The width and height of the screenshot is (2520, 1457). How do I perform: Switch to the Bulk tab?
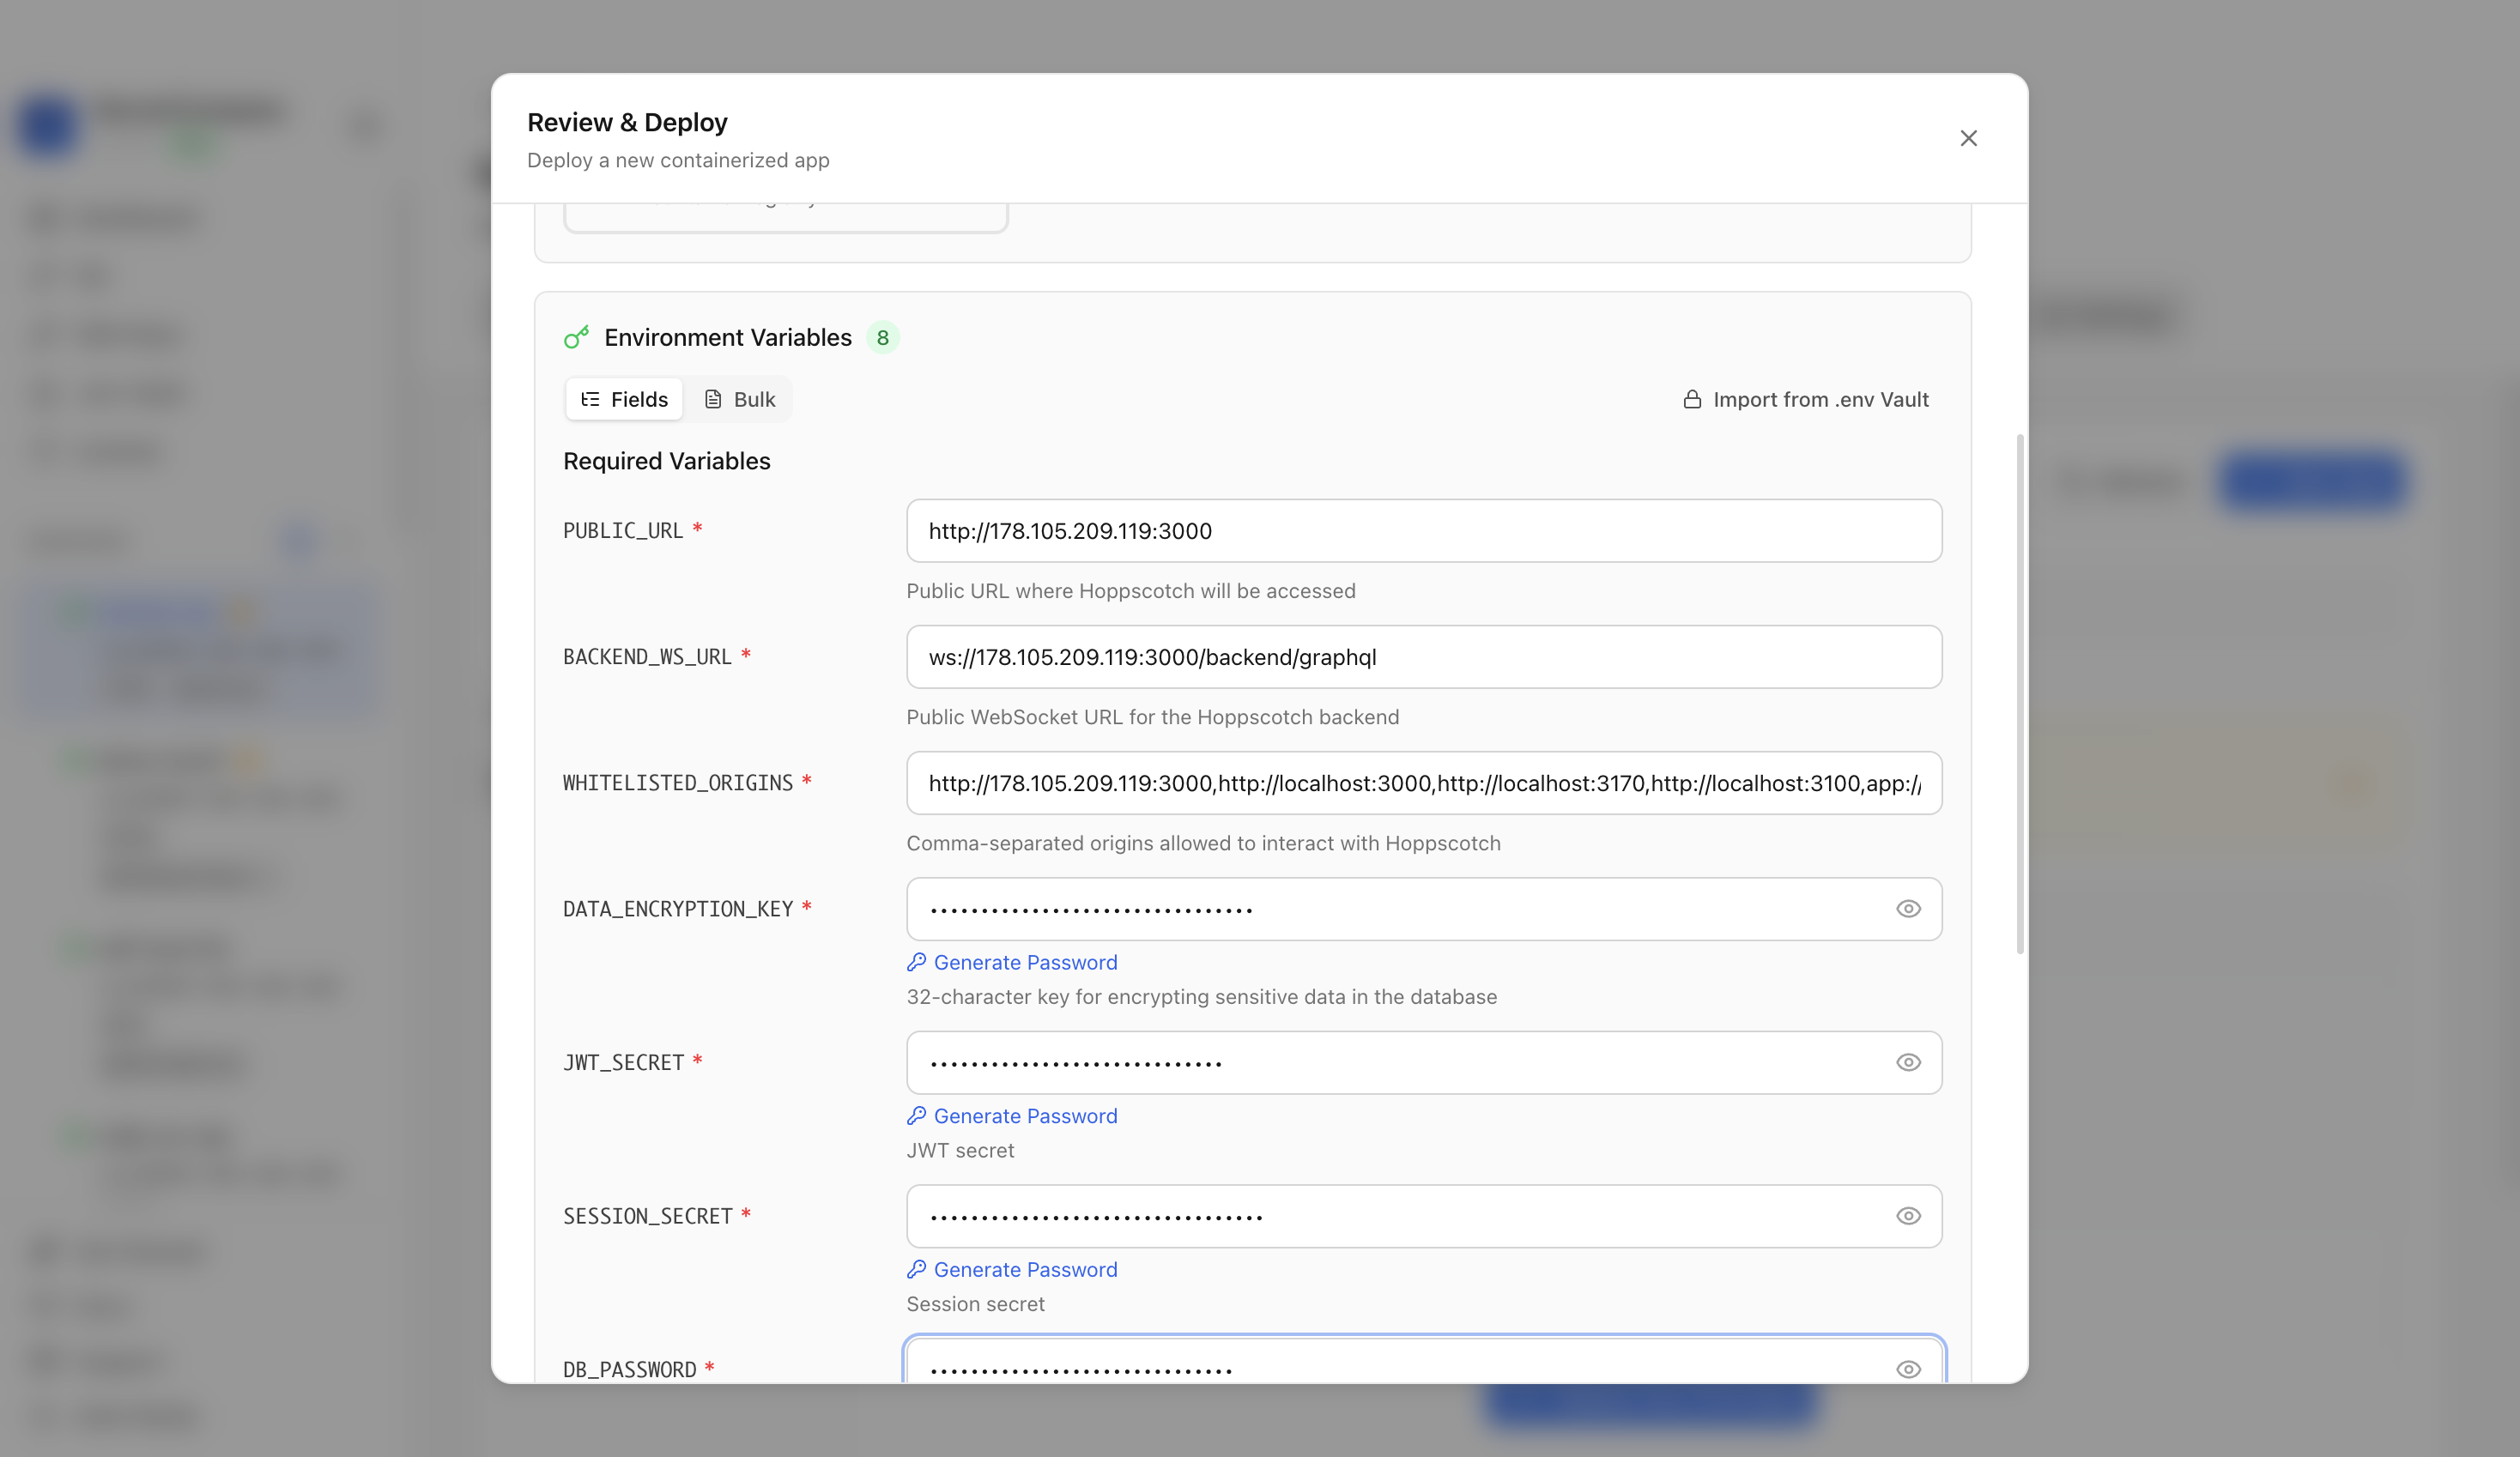point(739,399)
